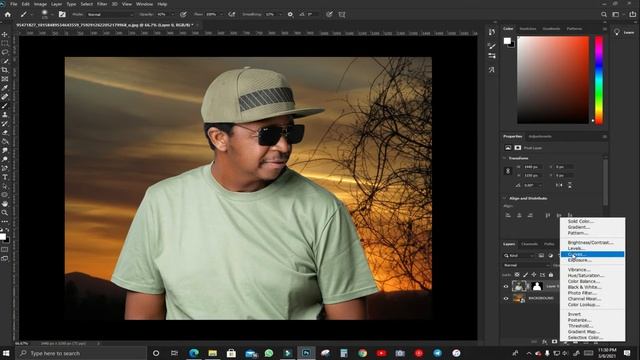Hide the BACKGROUND layer eye icon
640x360 pixels.
[506, 298]
